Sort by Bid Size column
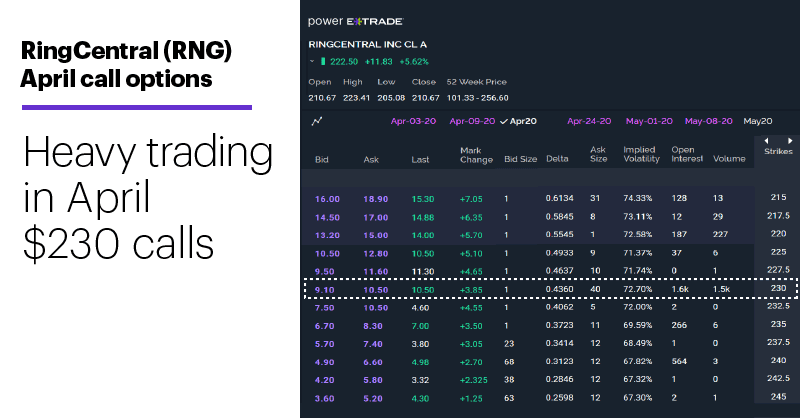Image resolution: width=800 pixels, height=418 pixels. (x=520, y=159)
